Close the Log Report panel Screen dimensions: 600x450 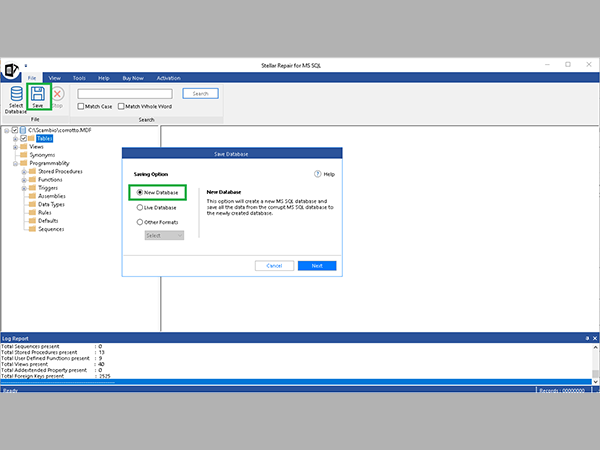(x=595, y=338)
